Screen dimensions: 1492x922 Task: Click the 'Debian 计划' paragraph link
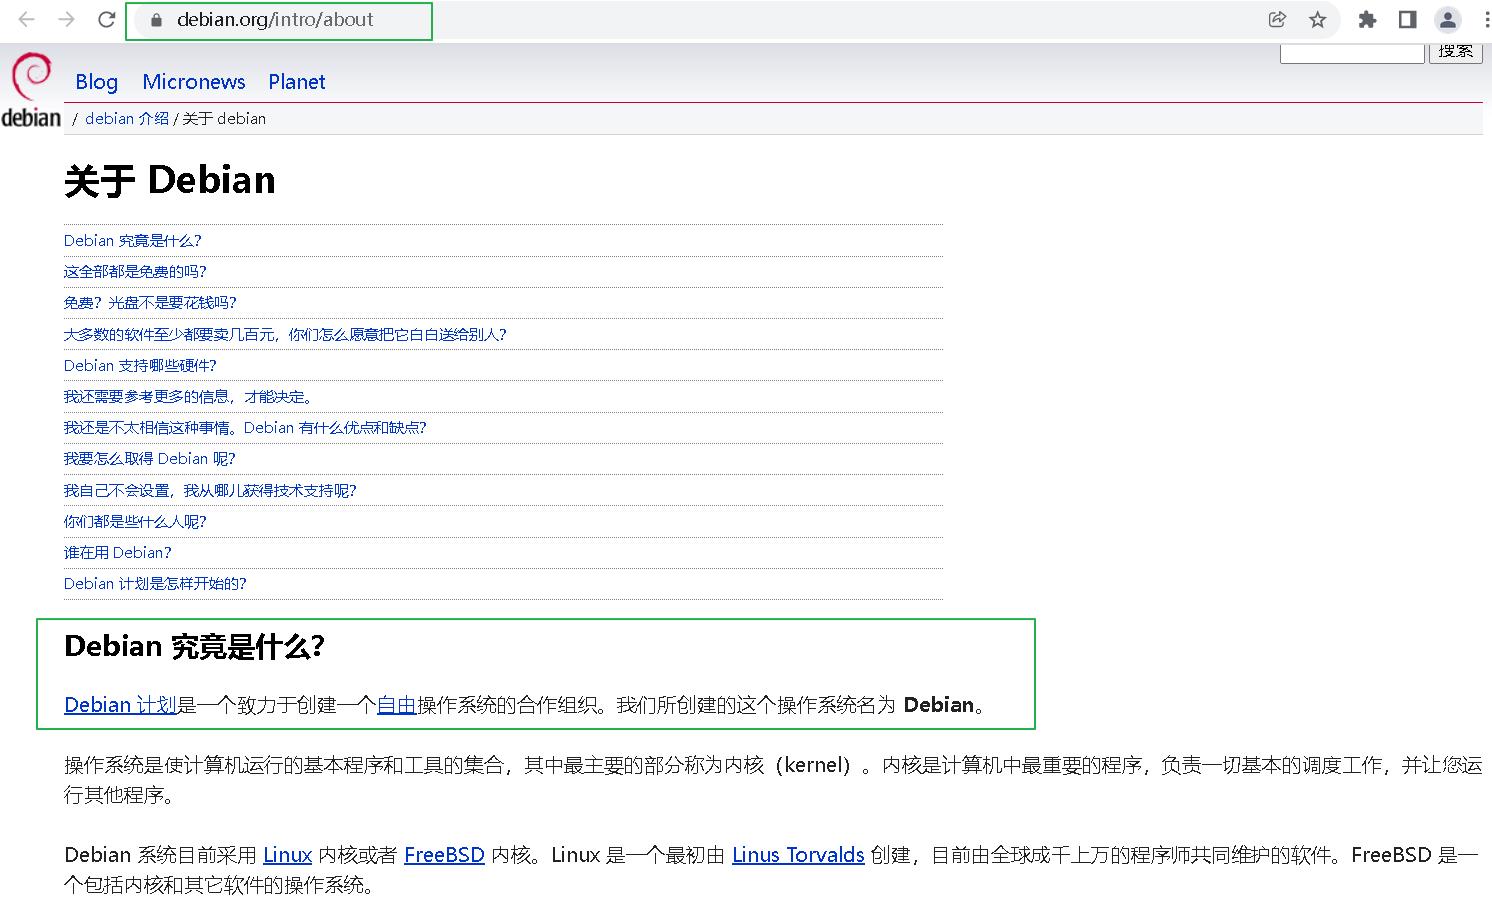pos(120,705)
